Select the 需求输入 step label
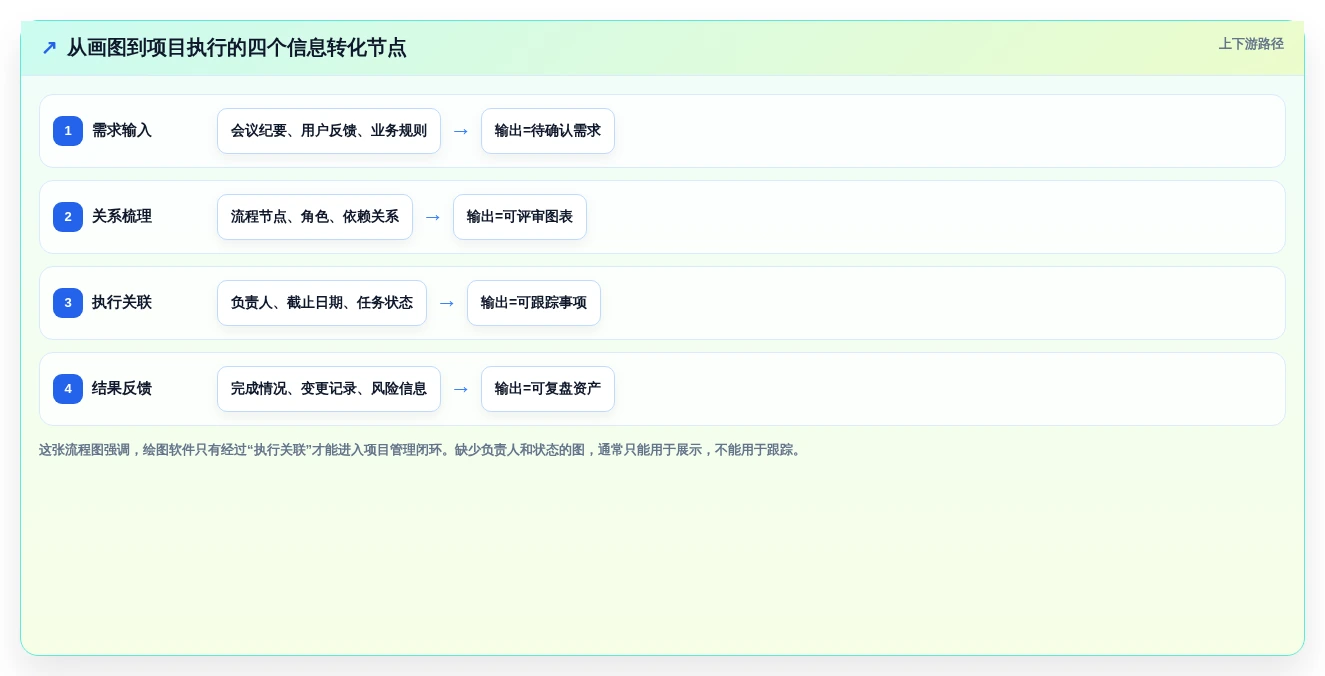The image size is (1325, 676). pyautogui.click(x=122, y=131)
